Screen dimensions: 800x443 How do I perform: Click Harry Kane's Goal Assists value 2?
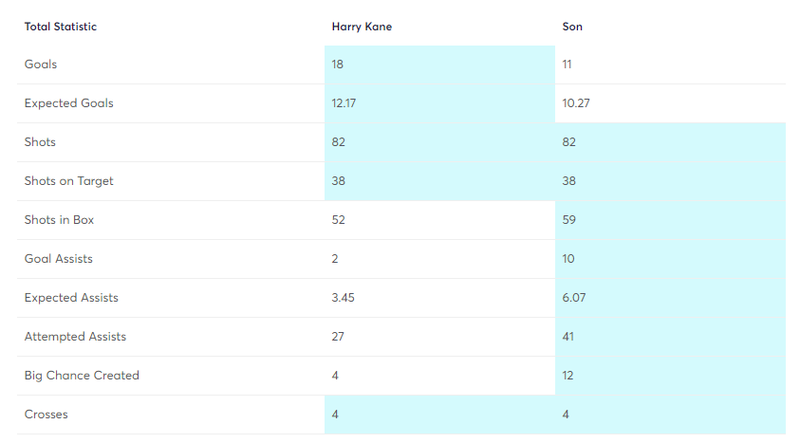335,259
